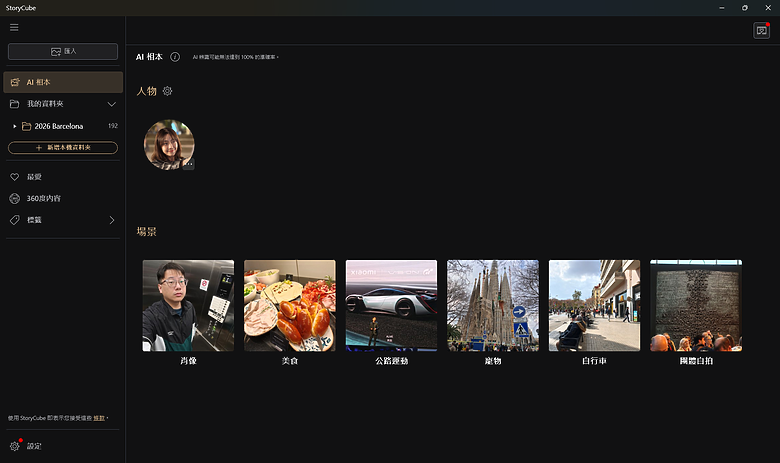Image resolution: width=780 pixels, height=463 pixels.
Task: Open the terms link in the footer notice
Action: pyautogui.click(x=99, y=418)
